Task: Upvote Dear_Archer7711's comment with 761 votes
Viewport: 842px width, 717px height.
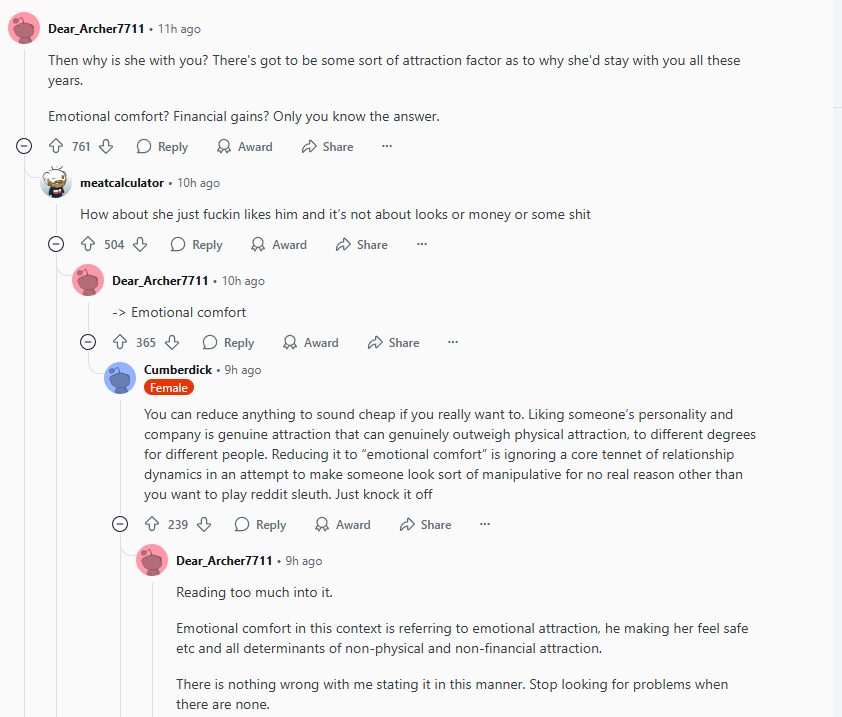Action: pyautogui.click(x=56, y=147)
